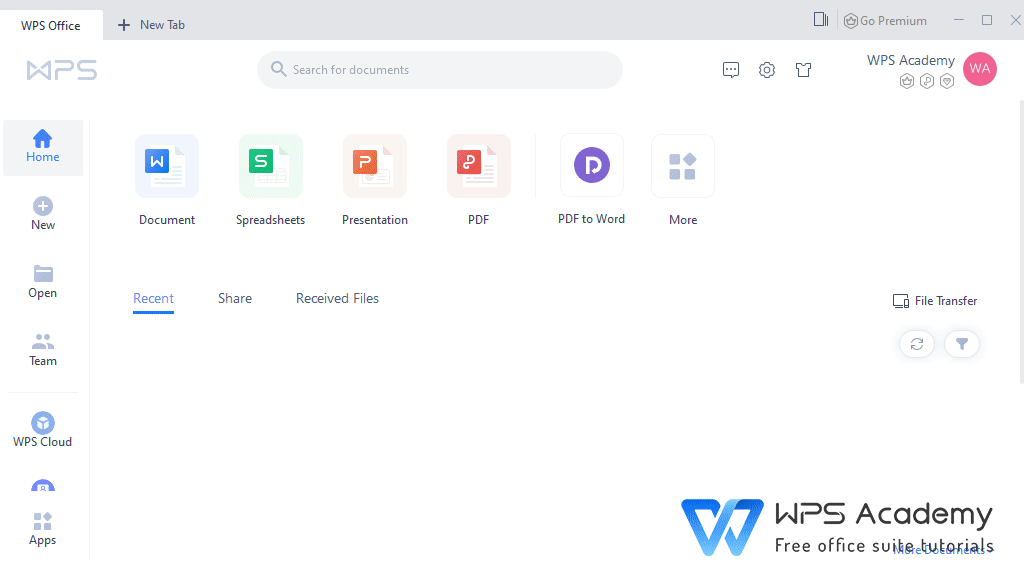The width and height of the screenshot is (1024, 576).
Task: Click the partially hidden account icon above Apps
Action: click(x=43, y=486)
